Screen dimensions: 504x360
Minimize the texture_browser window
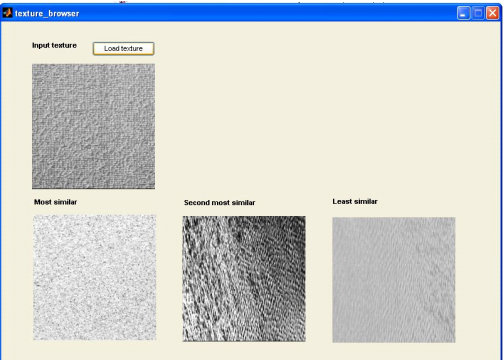[463, 13]
